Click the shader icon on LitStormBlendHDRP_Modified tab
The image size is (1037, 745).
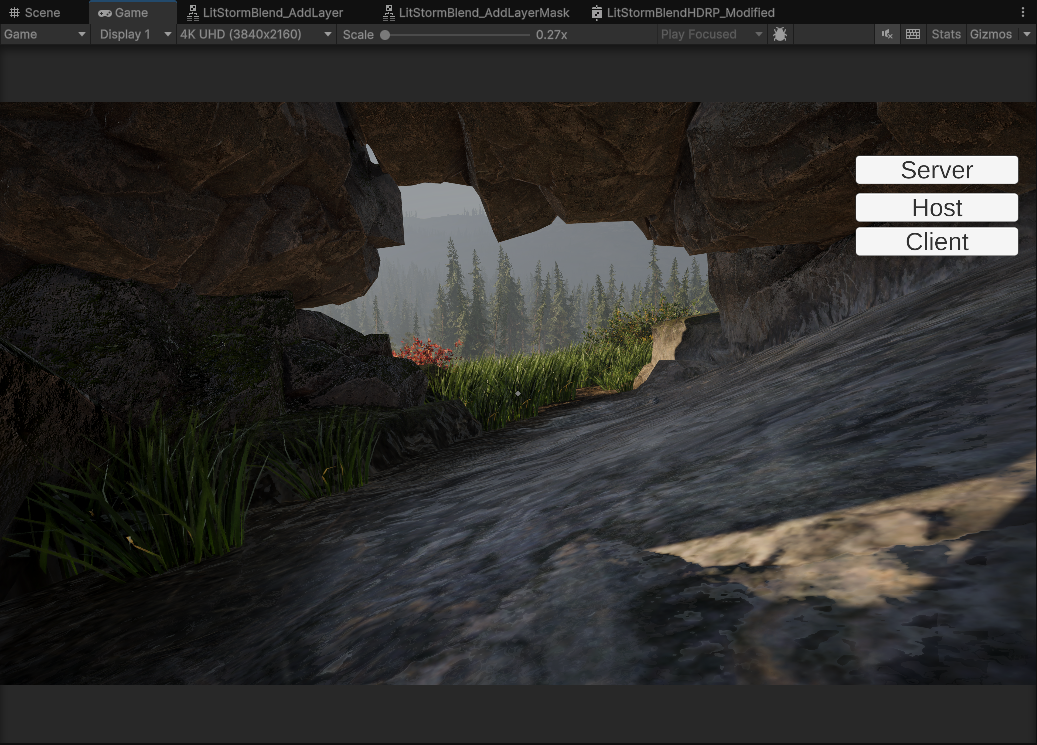click(597, 13)
